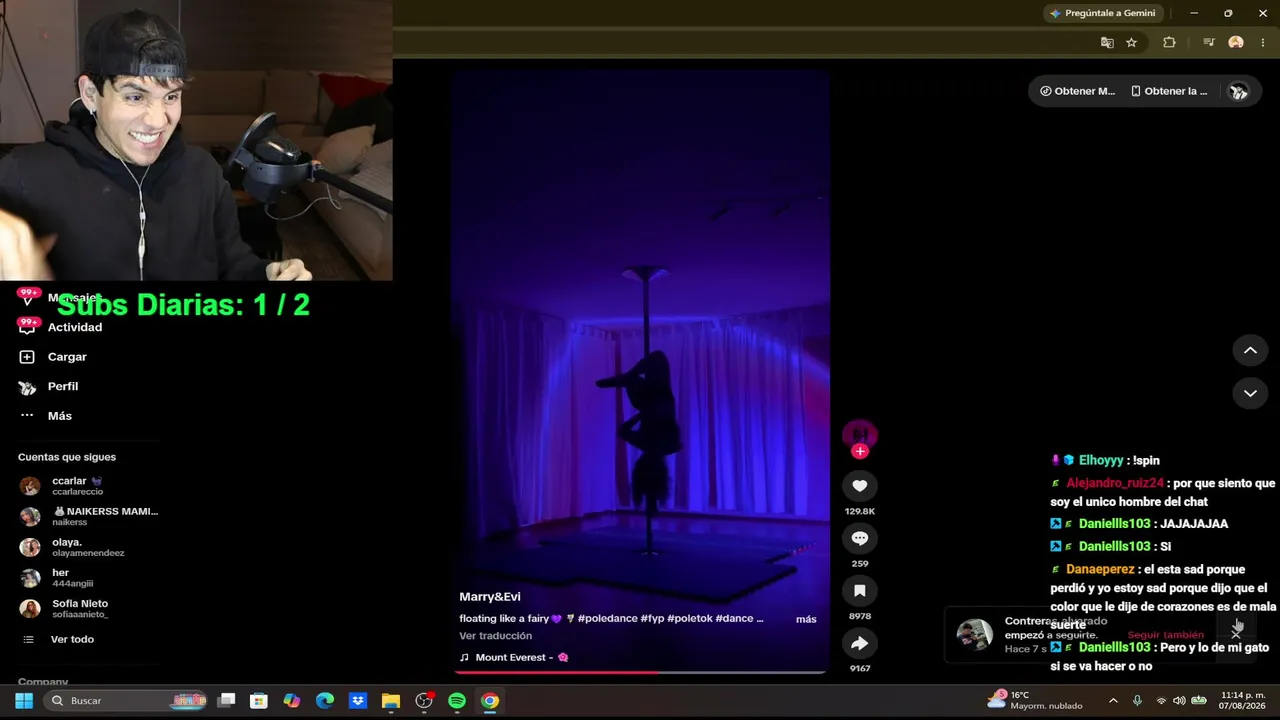Open Microsoft Store from taskbar
This screenshot has height=720, width=1280.
tap(259, 700)
